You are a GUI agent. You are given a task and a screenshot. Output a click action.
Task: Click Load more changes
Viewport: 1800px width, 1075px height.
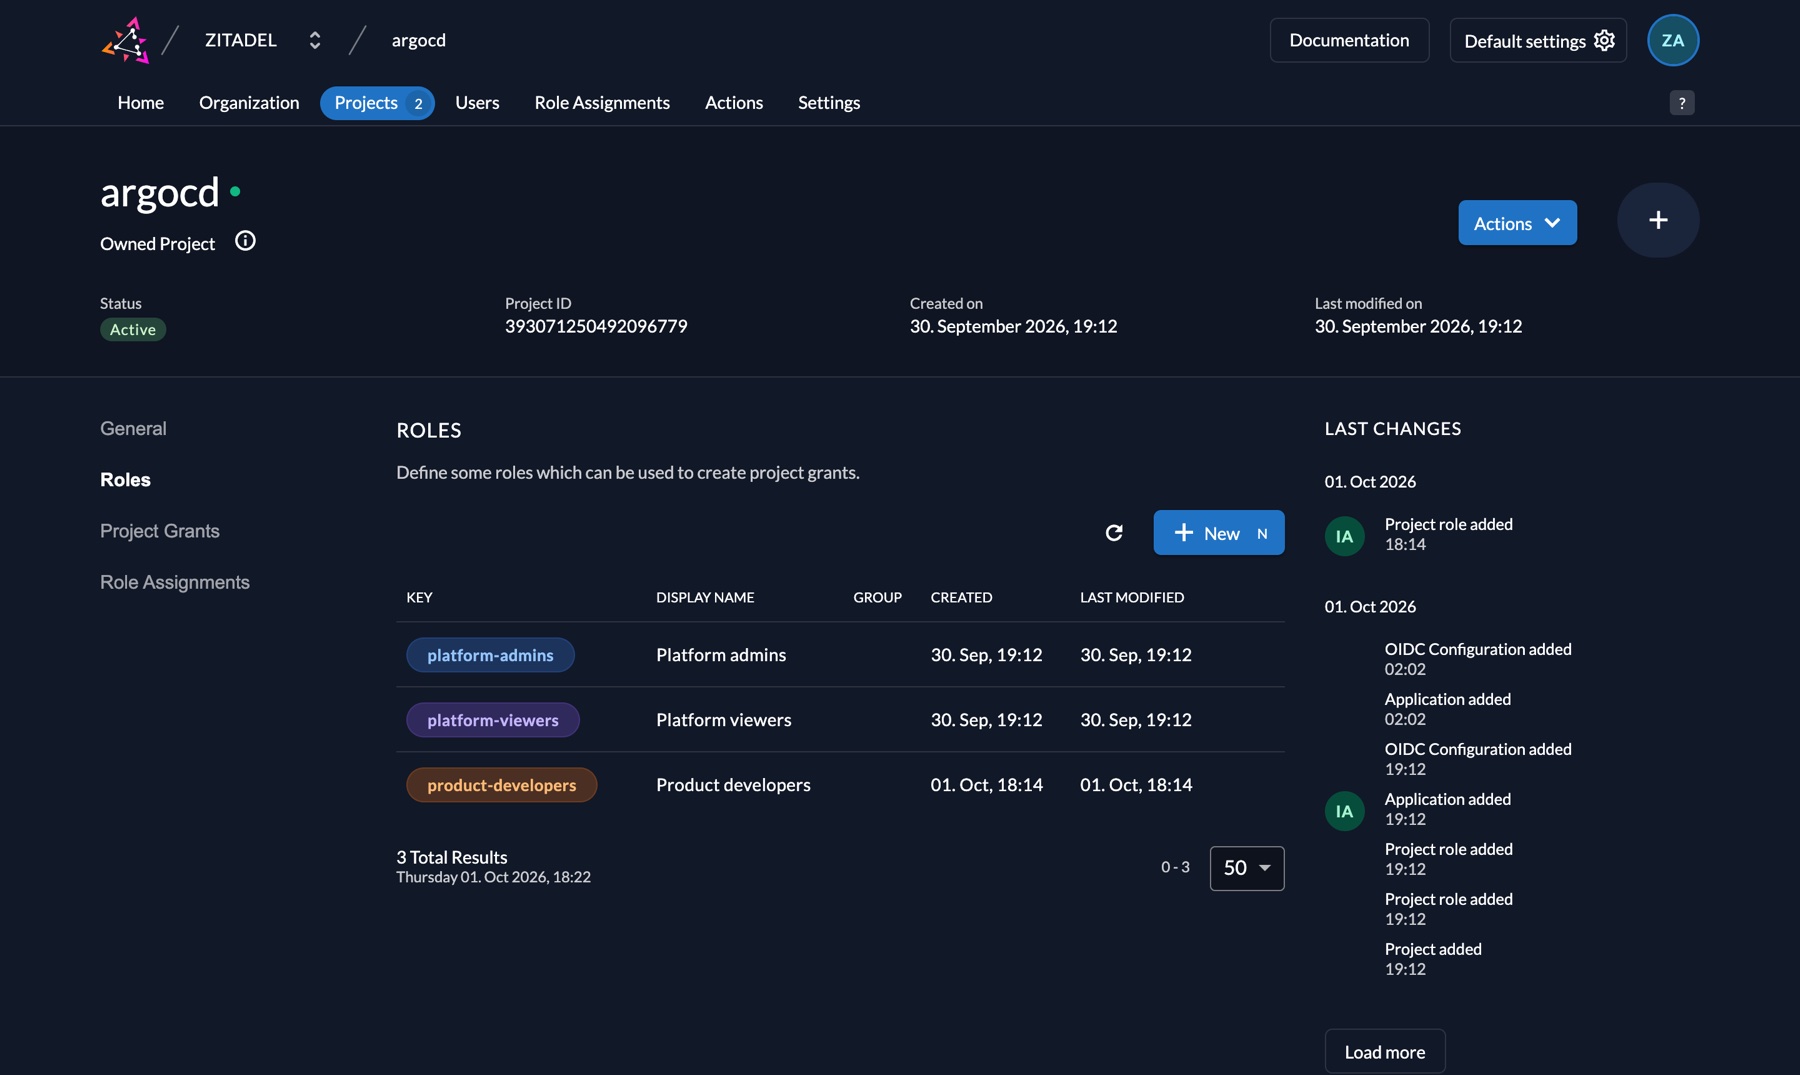(x=1385, y=1052)
